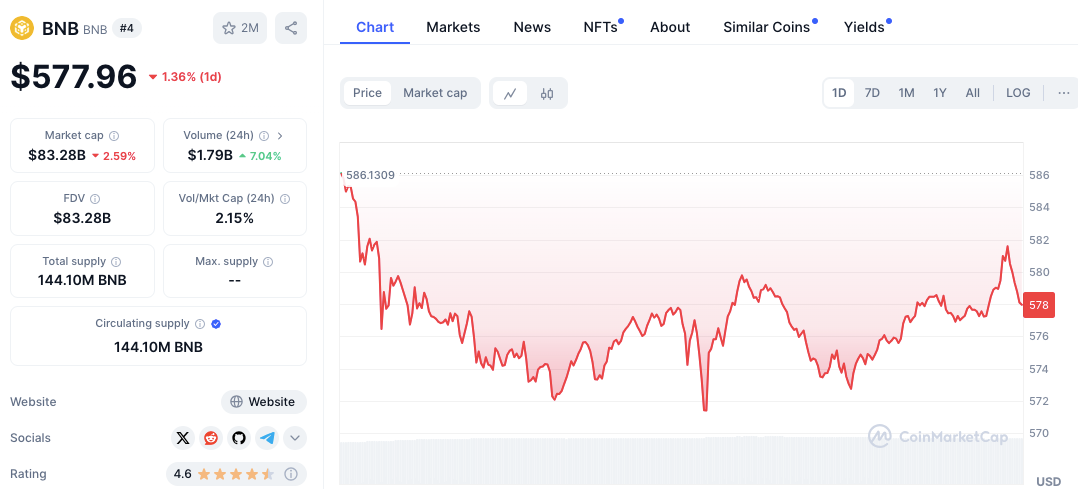Open the News tab
The image size is (1078, 489).
532,27
